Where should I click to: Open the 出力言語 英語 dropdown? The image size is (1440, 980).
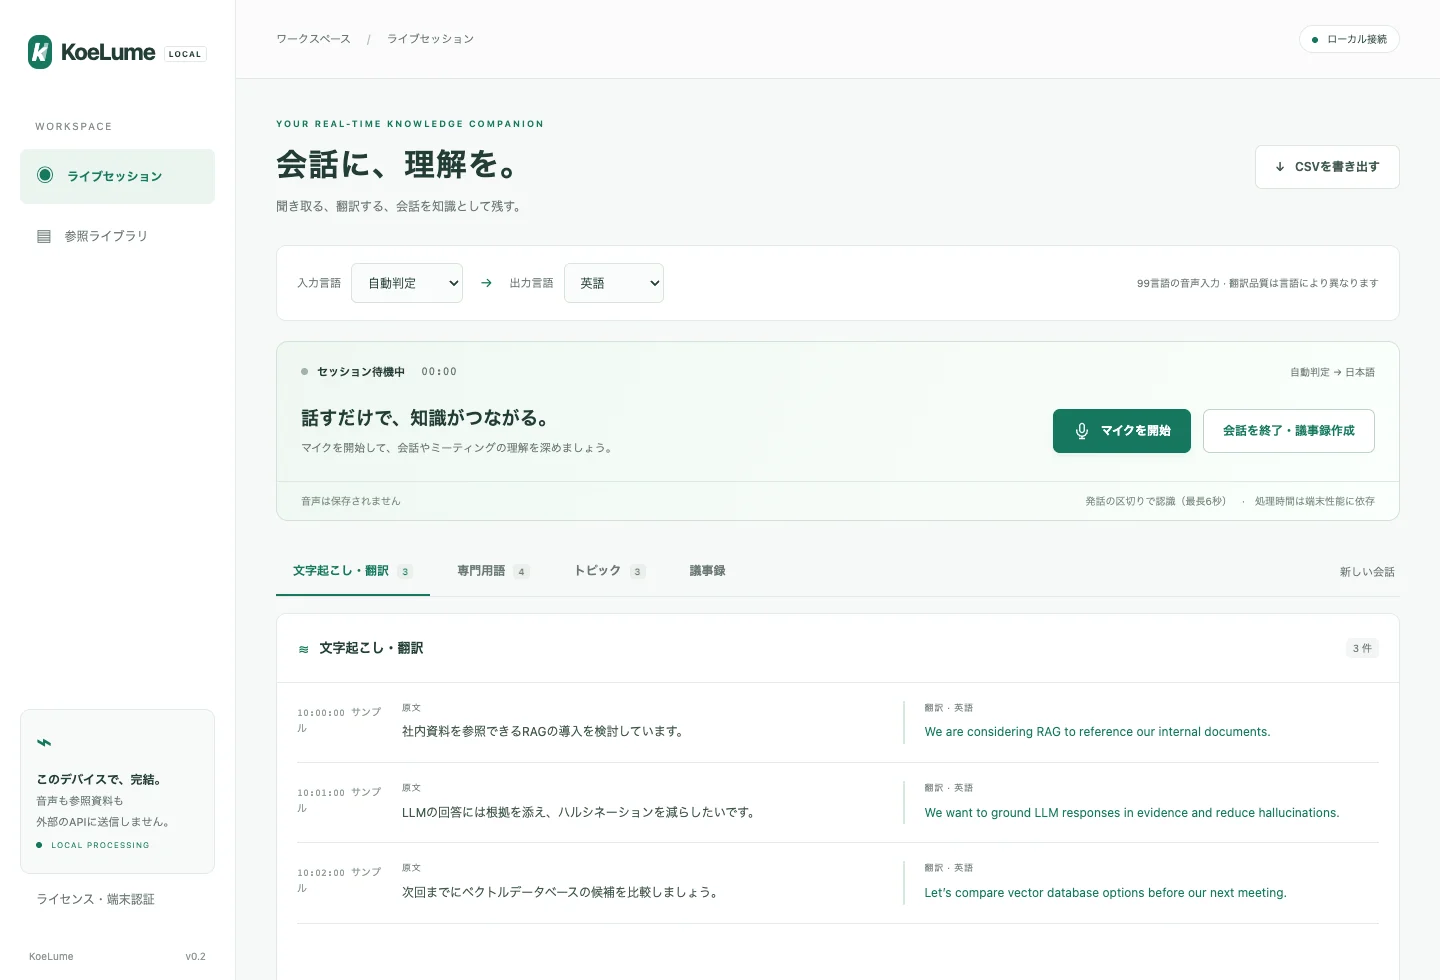(x=614, y=283)
